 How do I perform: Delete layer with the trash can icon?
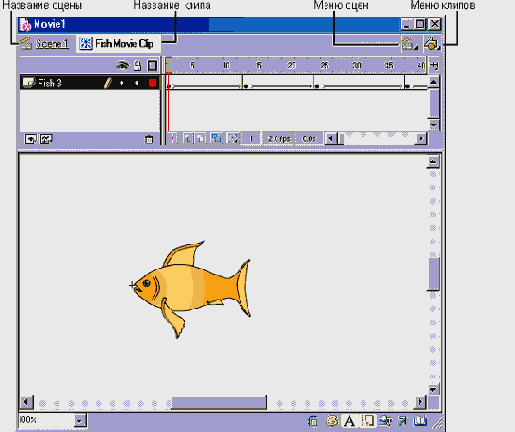[149, 139]
